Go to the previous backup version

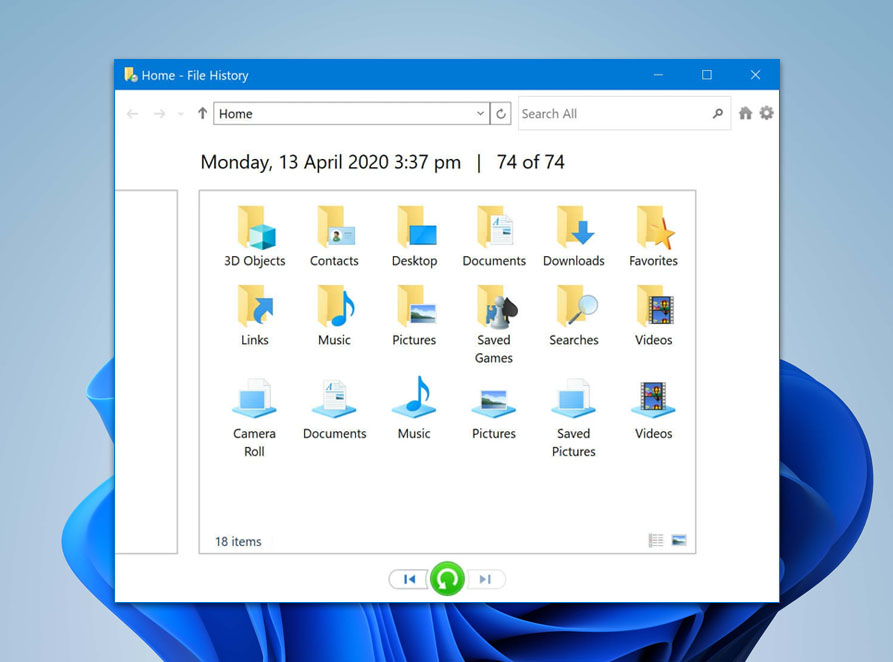(x=408, y=579)
